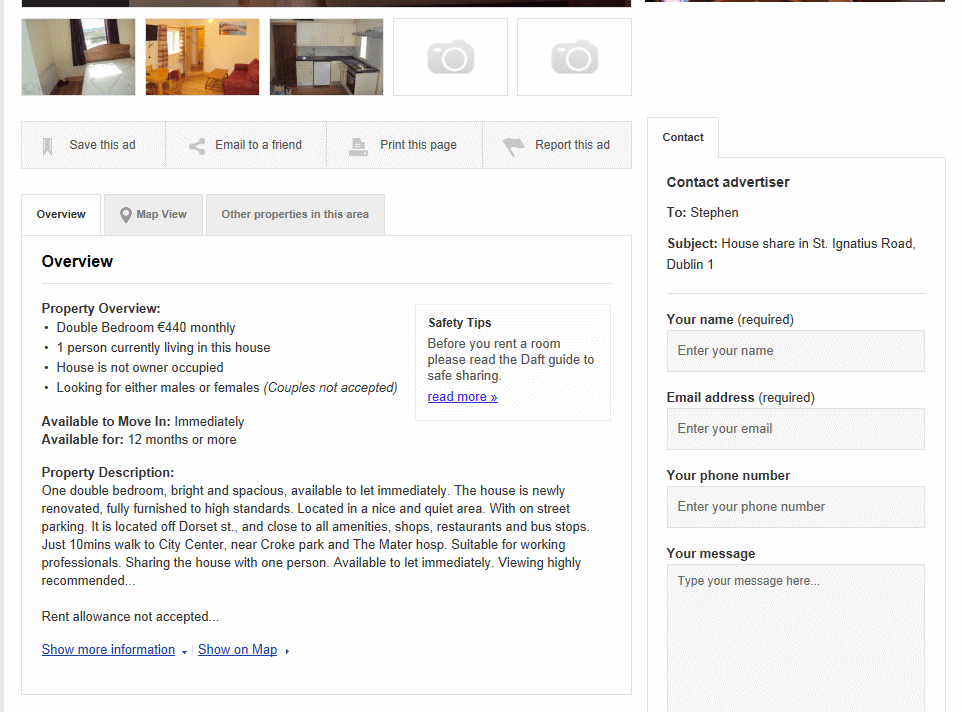Focus the Enter your email field
The width and height of the screenshot is (962, 712).
click(796, 429)
